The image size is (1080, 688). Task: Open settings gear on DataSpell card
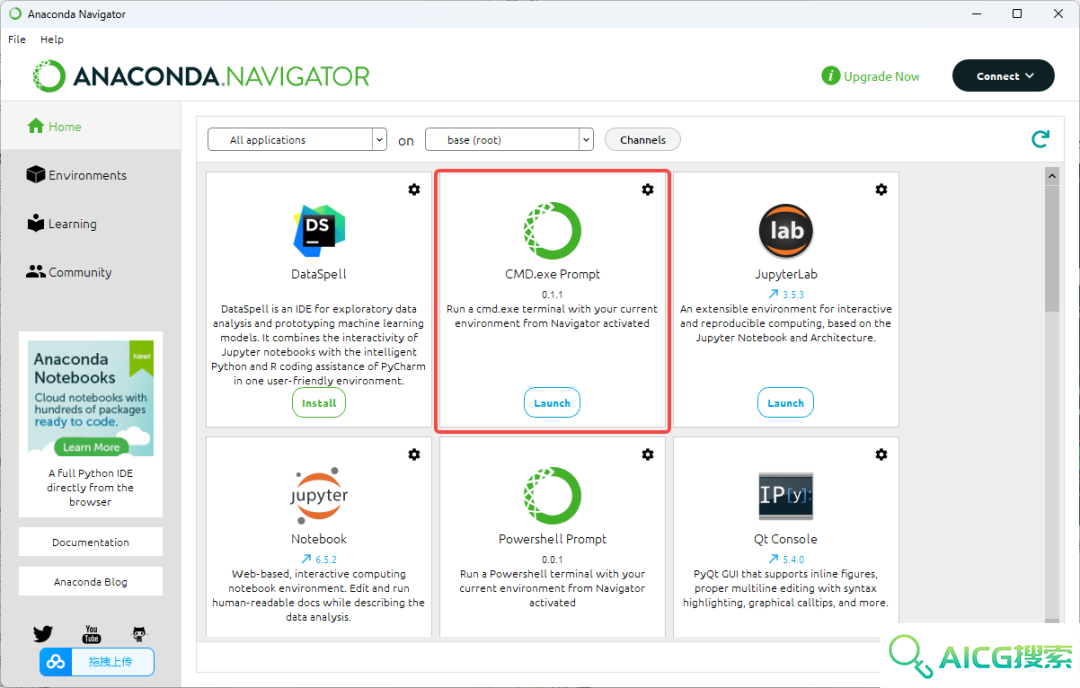pos(414,189)
